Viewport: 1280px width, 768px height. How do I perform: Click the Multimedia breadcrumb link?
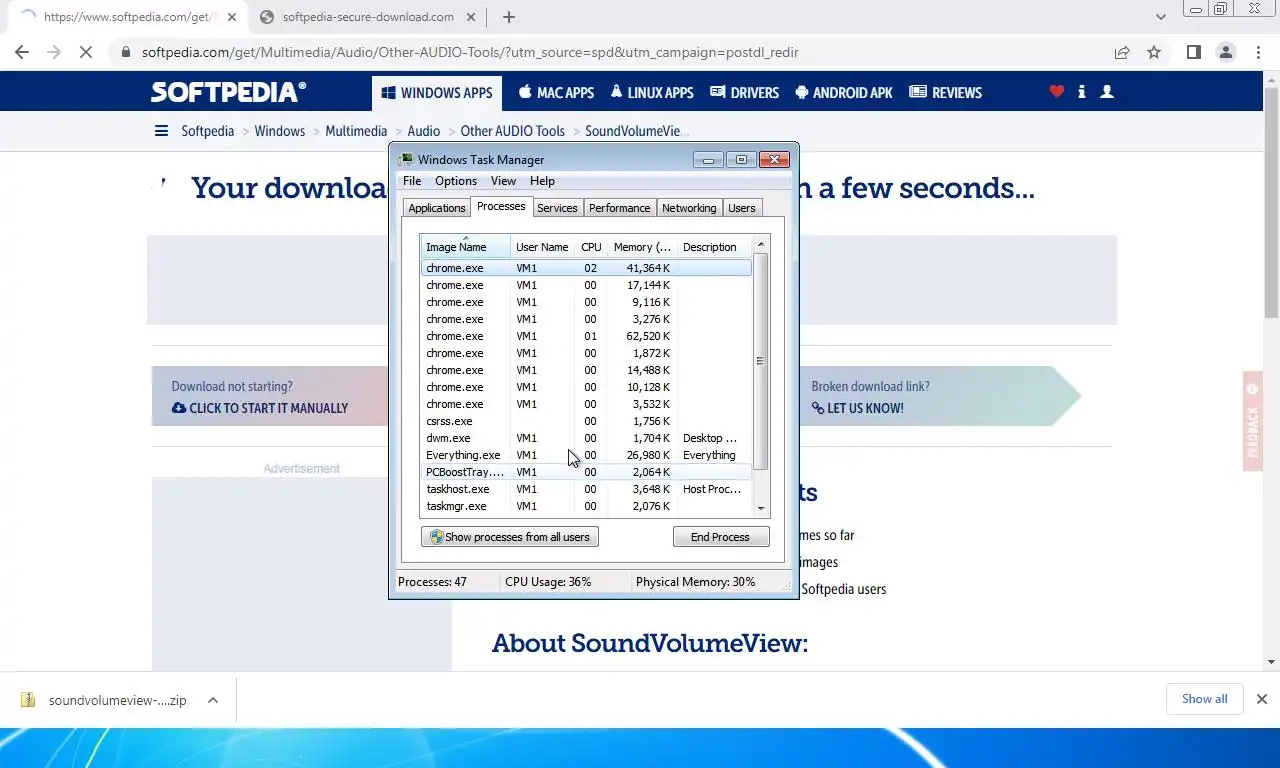[x=356, y=131]
